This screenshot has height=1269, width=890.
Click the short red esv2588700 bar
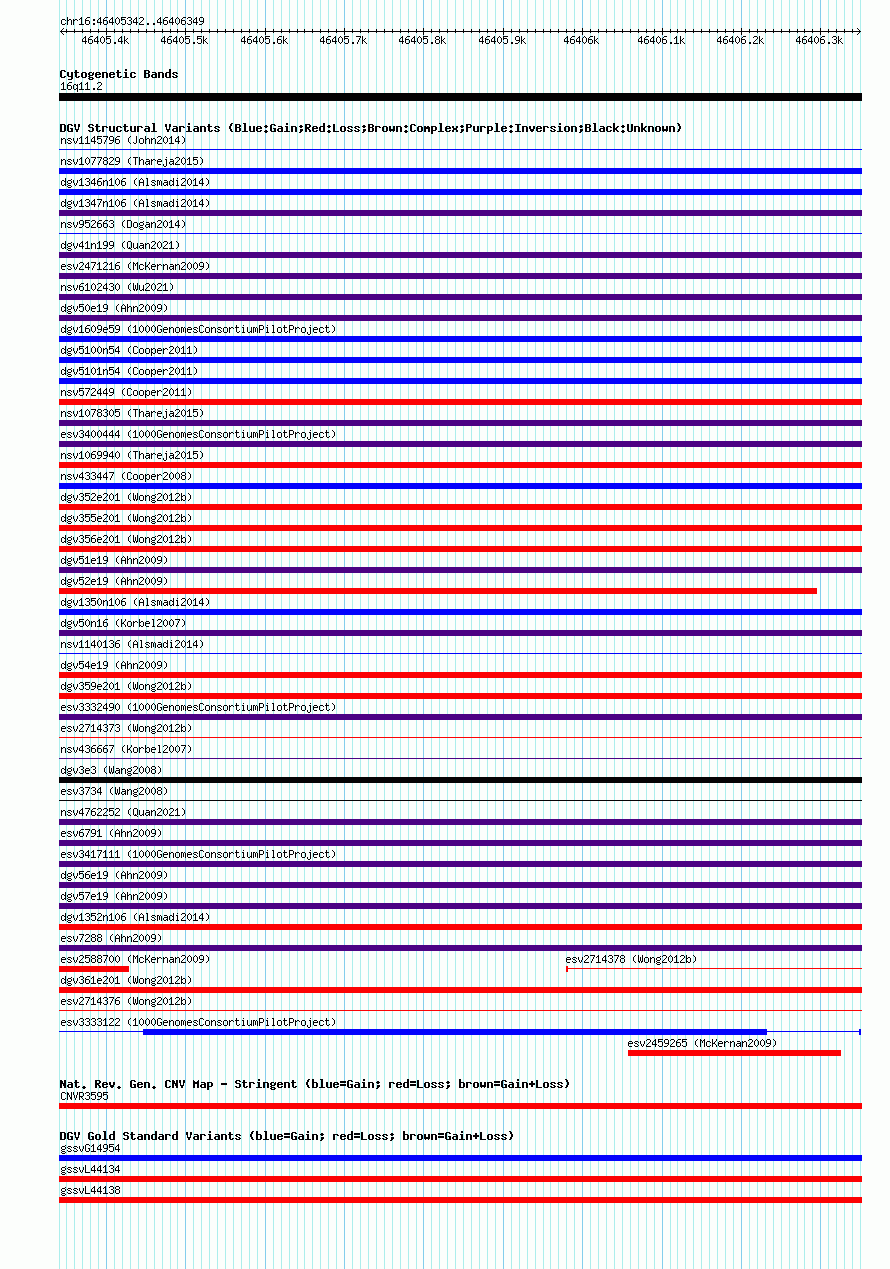pos(94,969)
